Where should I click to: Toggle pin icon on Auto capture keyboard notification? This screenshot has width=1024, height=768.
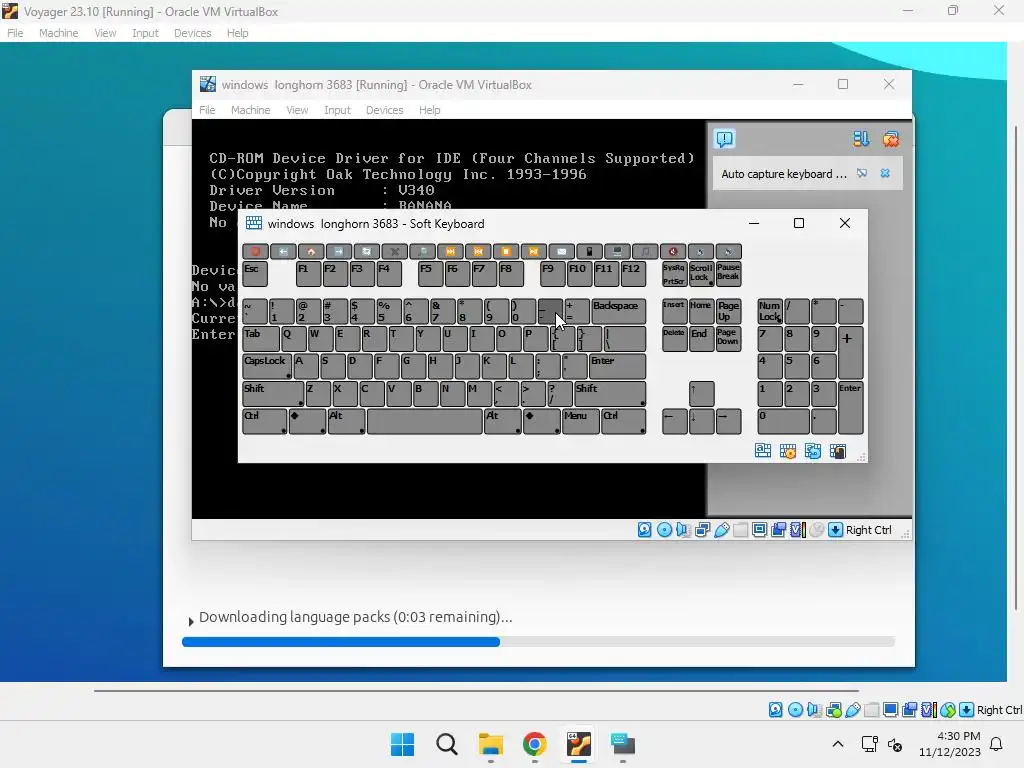862,174
